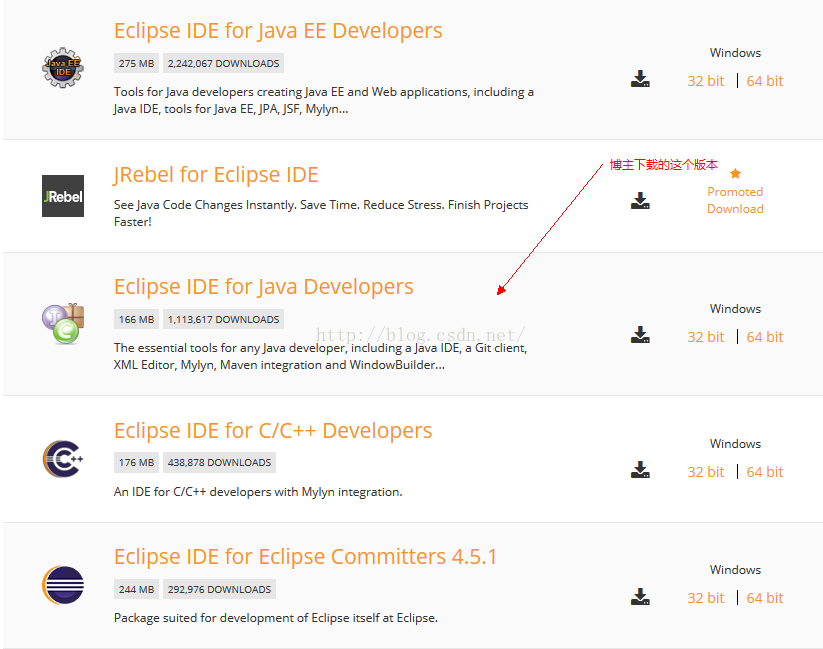823x649 pixels.
Task: Click the 176 MB size badge
Action: (x=136, y=463)
